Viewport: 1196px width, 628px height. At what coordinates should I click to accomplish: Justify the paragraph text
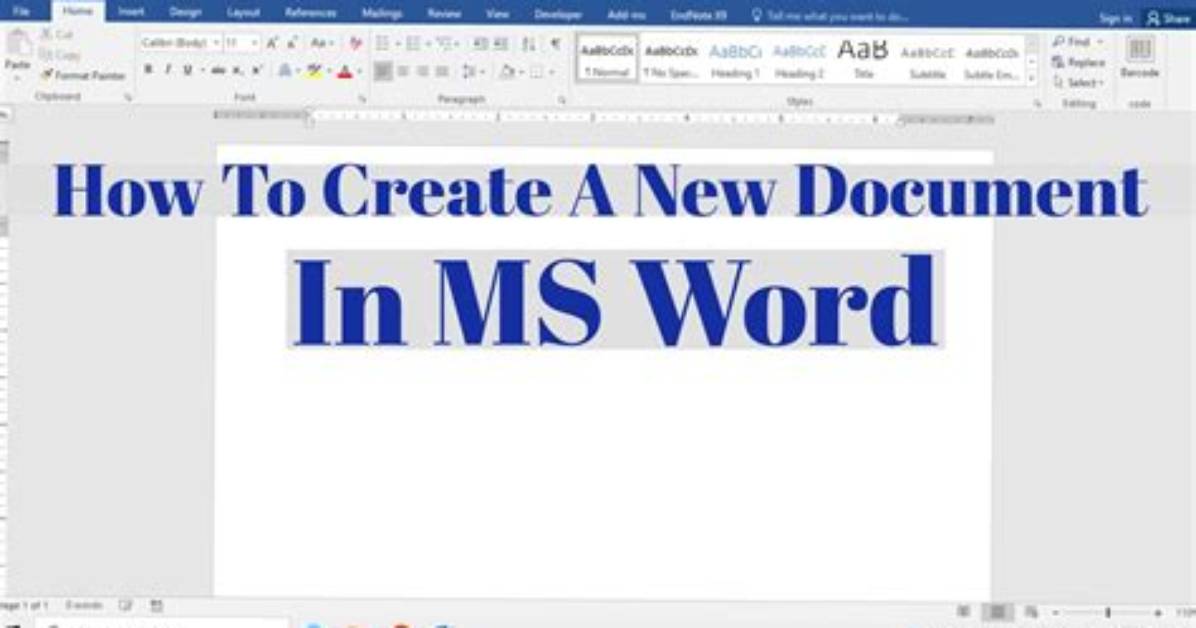(x=442, y=72)
